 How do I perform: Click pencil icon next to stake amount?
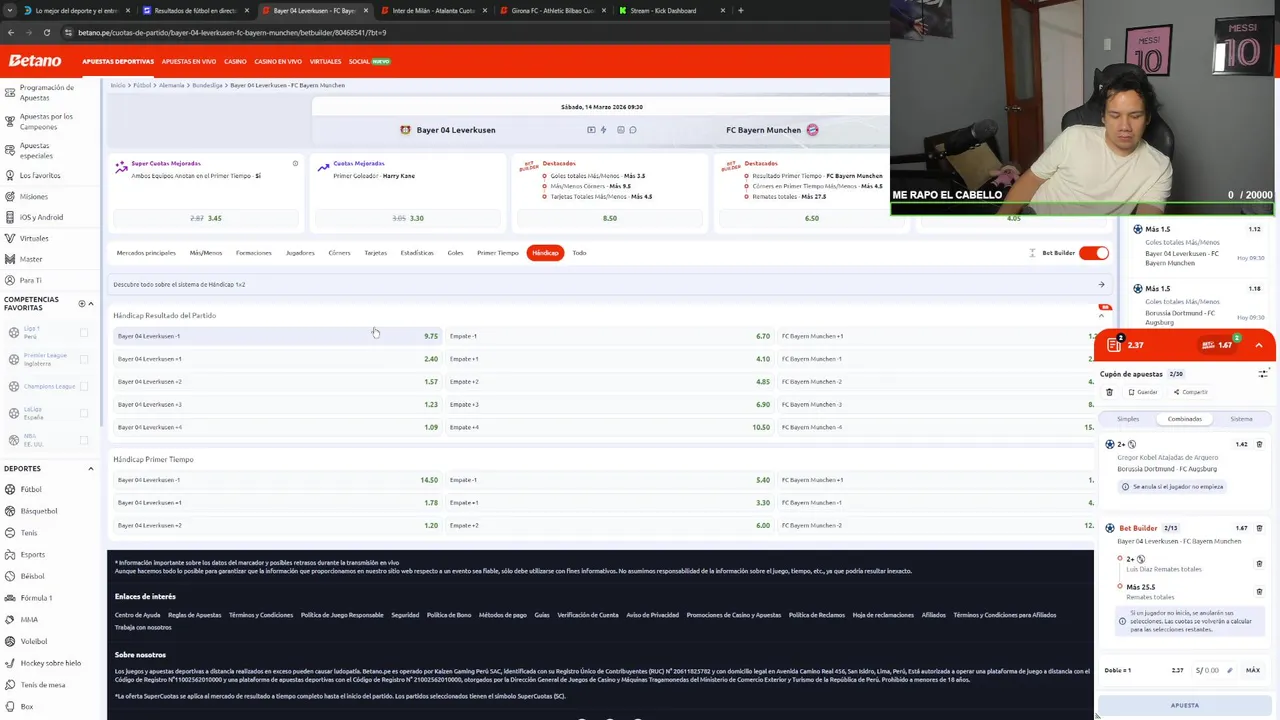coord(1230,670)
